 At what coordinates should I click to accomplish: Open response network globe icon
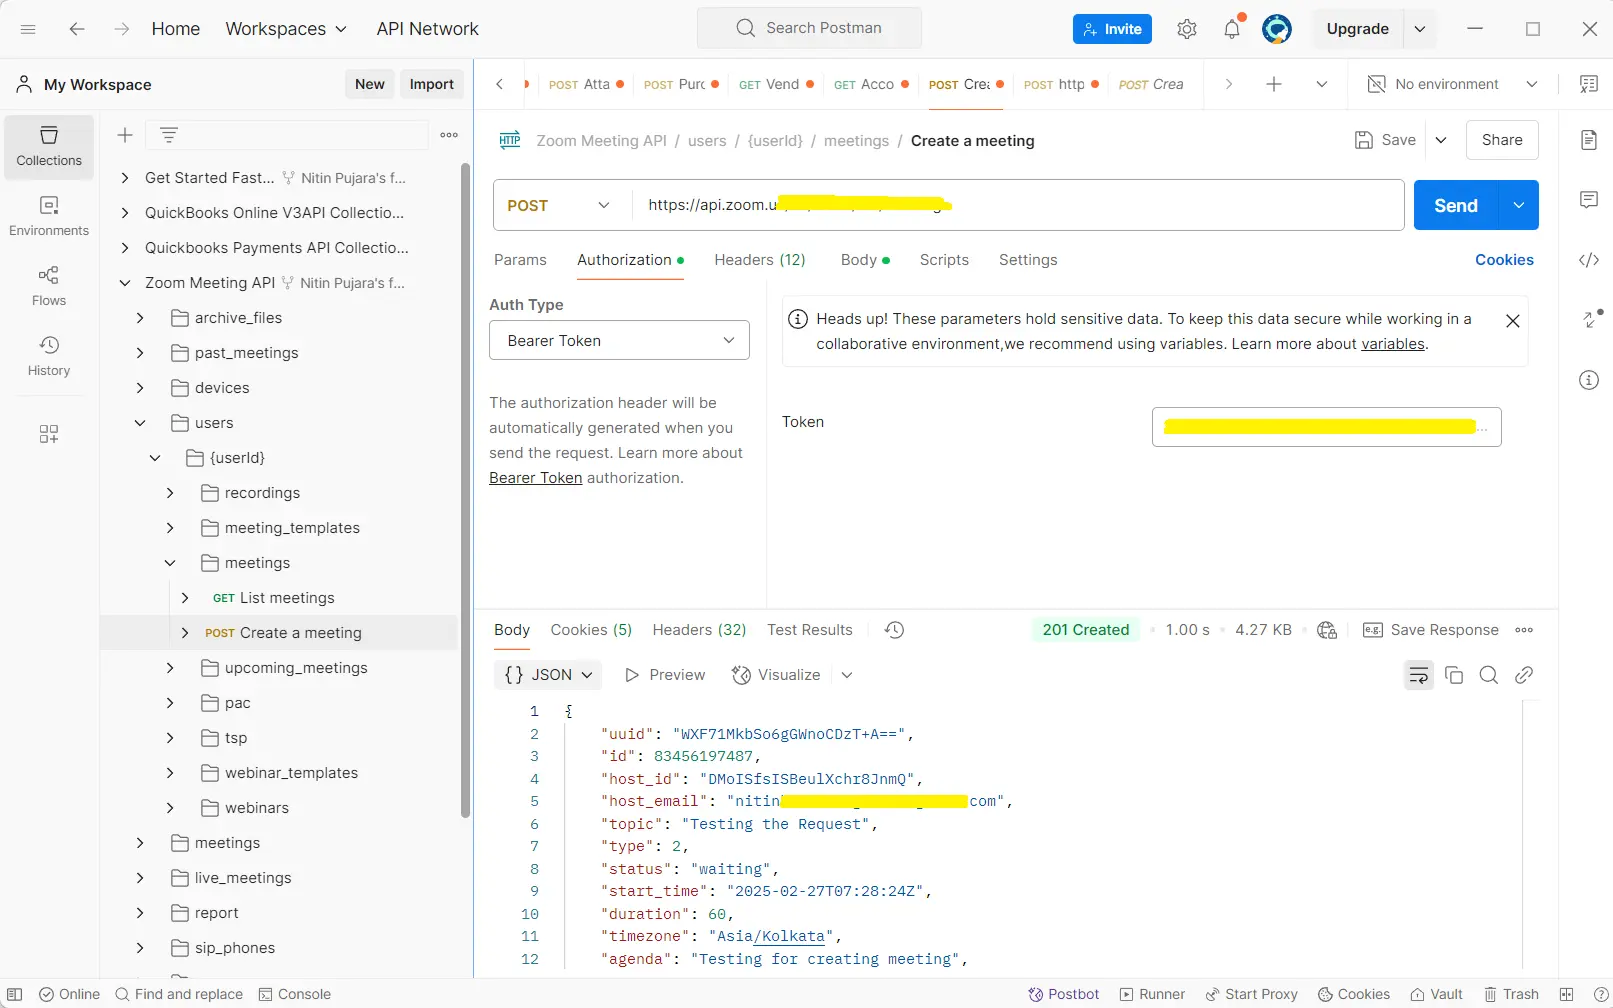click(1327, 630)
